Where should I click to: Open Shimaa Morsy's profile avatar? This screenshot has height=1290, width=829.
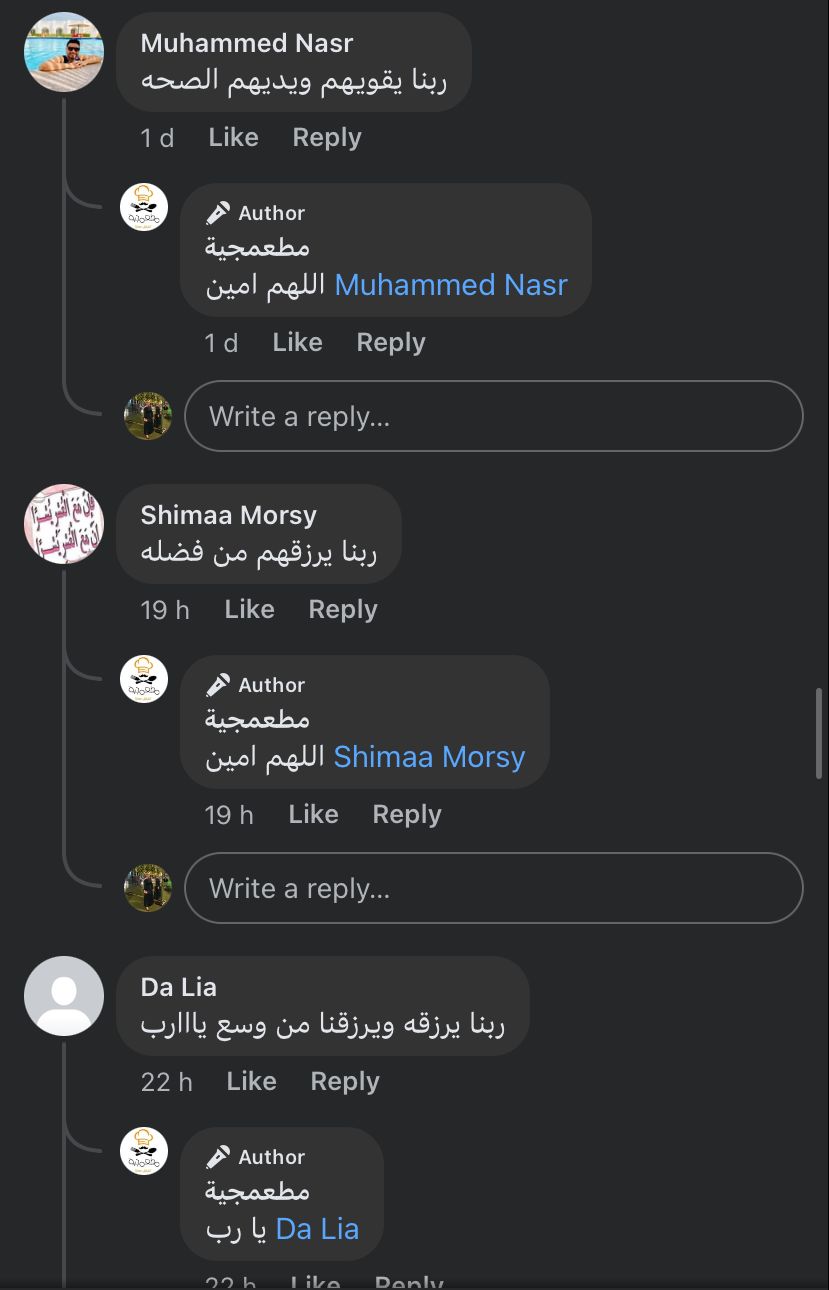coord(64,524)
